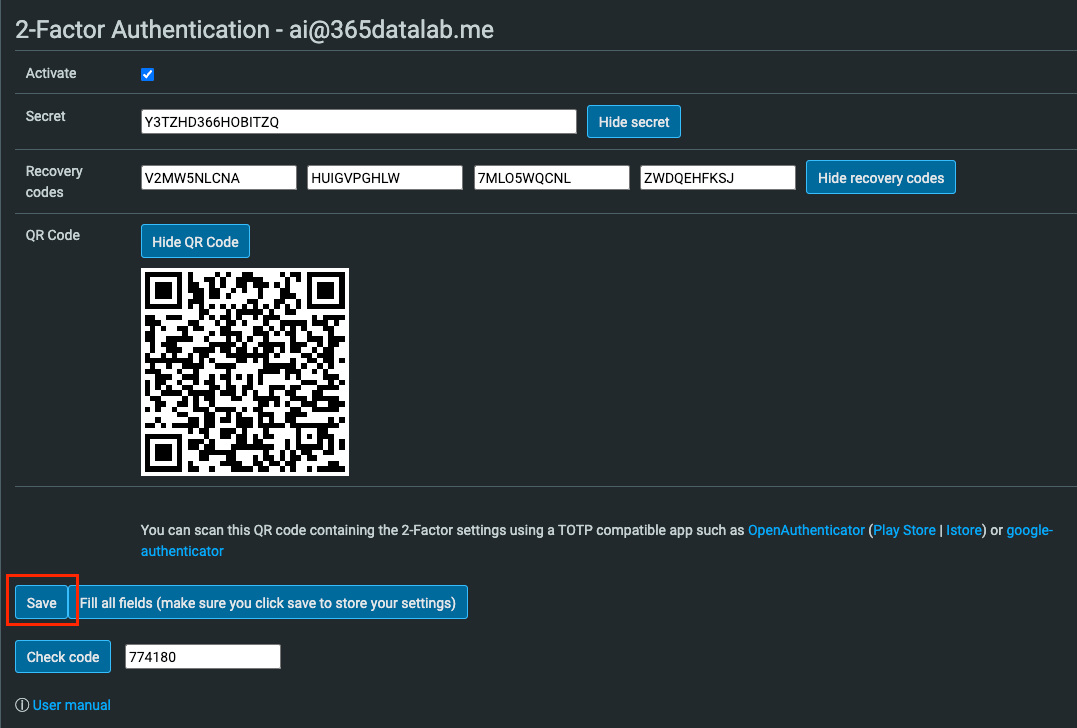Click the Check code button

coord(63,657)
